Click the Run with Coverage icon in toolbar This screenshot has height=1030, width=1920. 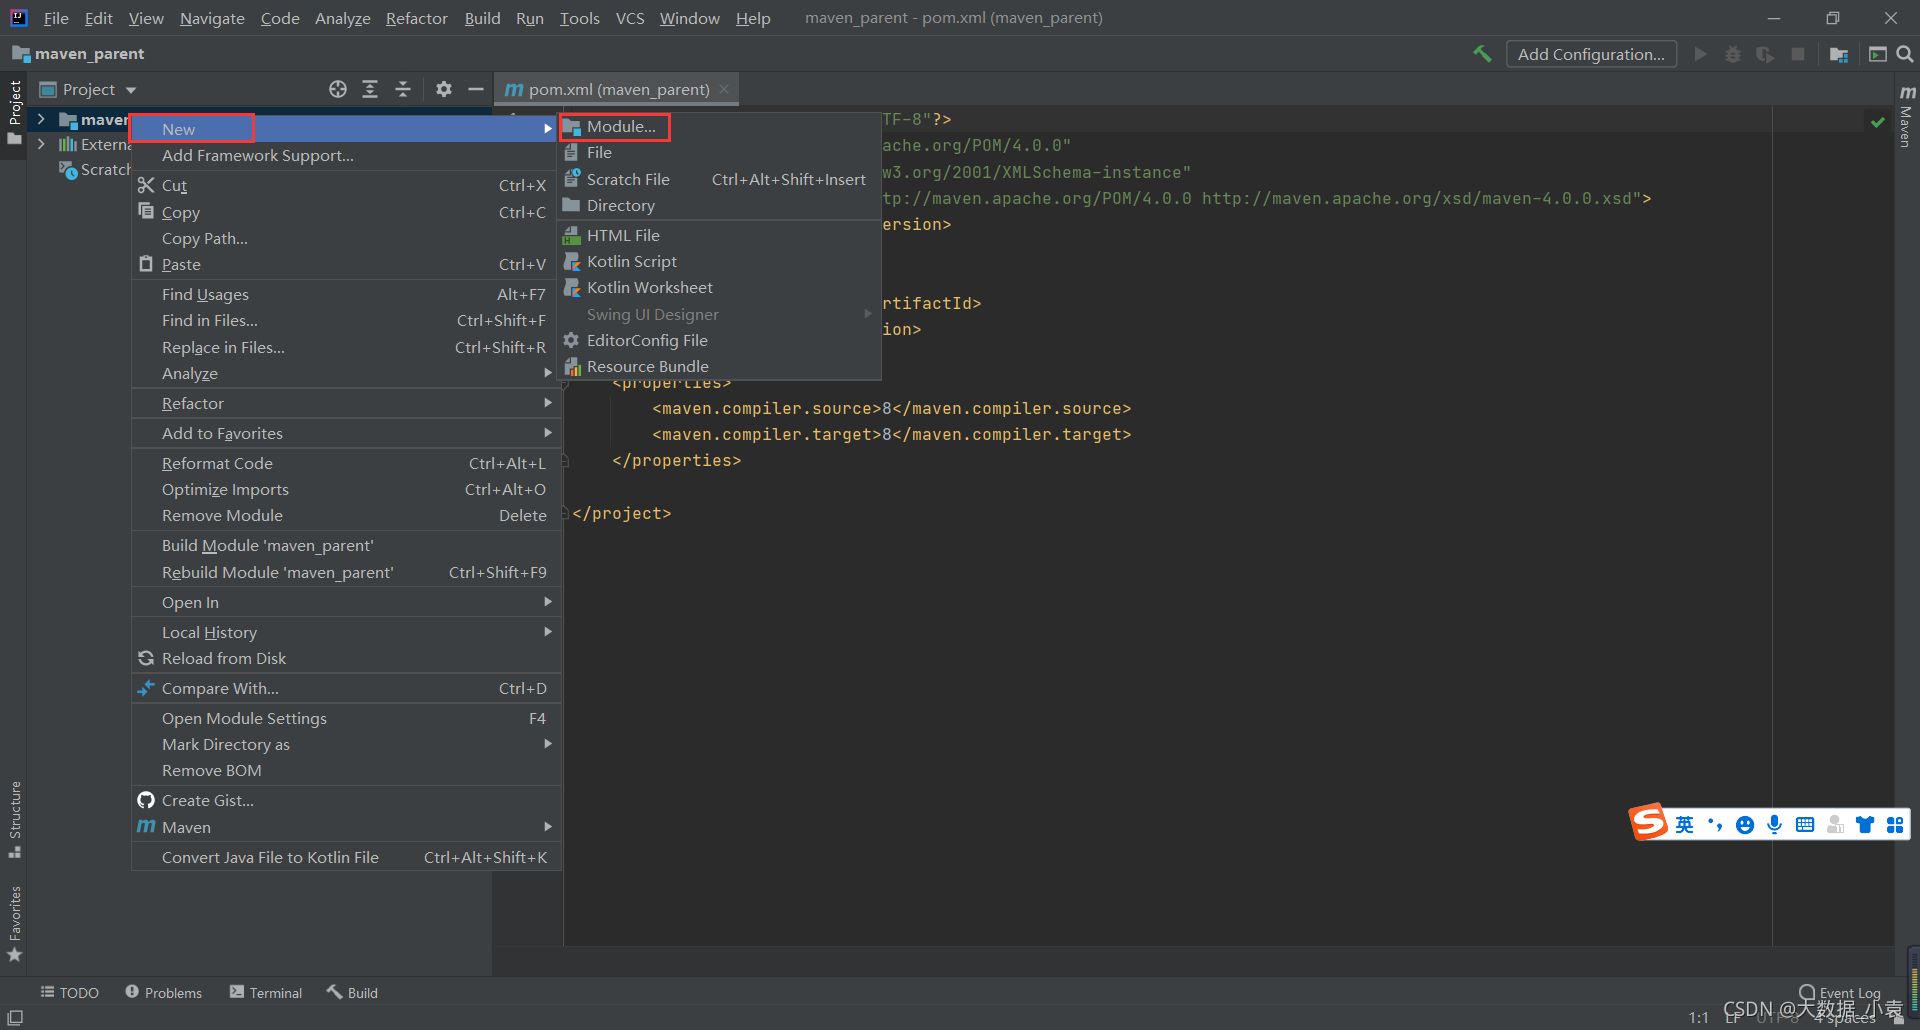click(x=1765, y=54)
